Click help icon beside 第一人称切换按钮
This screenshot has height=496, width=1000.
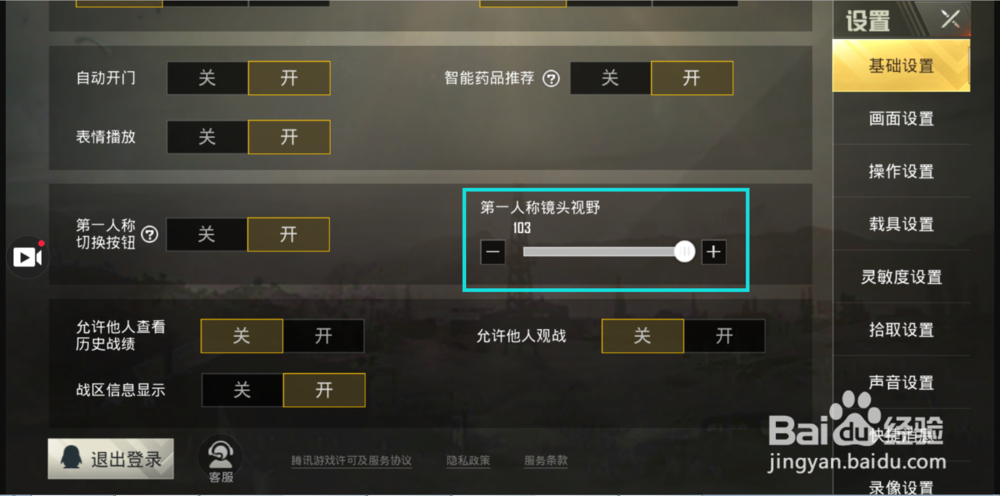click(x=149, y=235)
